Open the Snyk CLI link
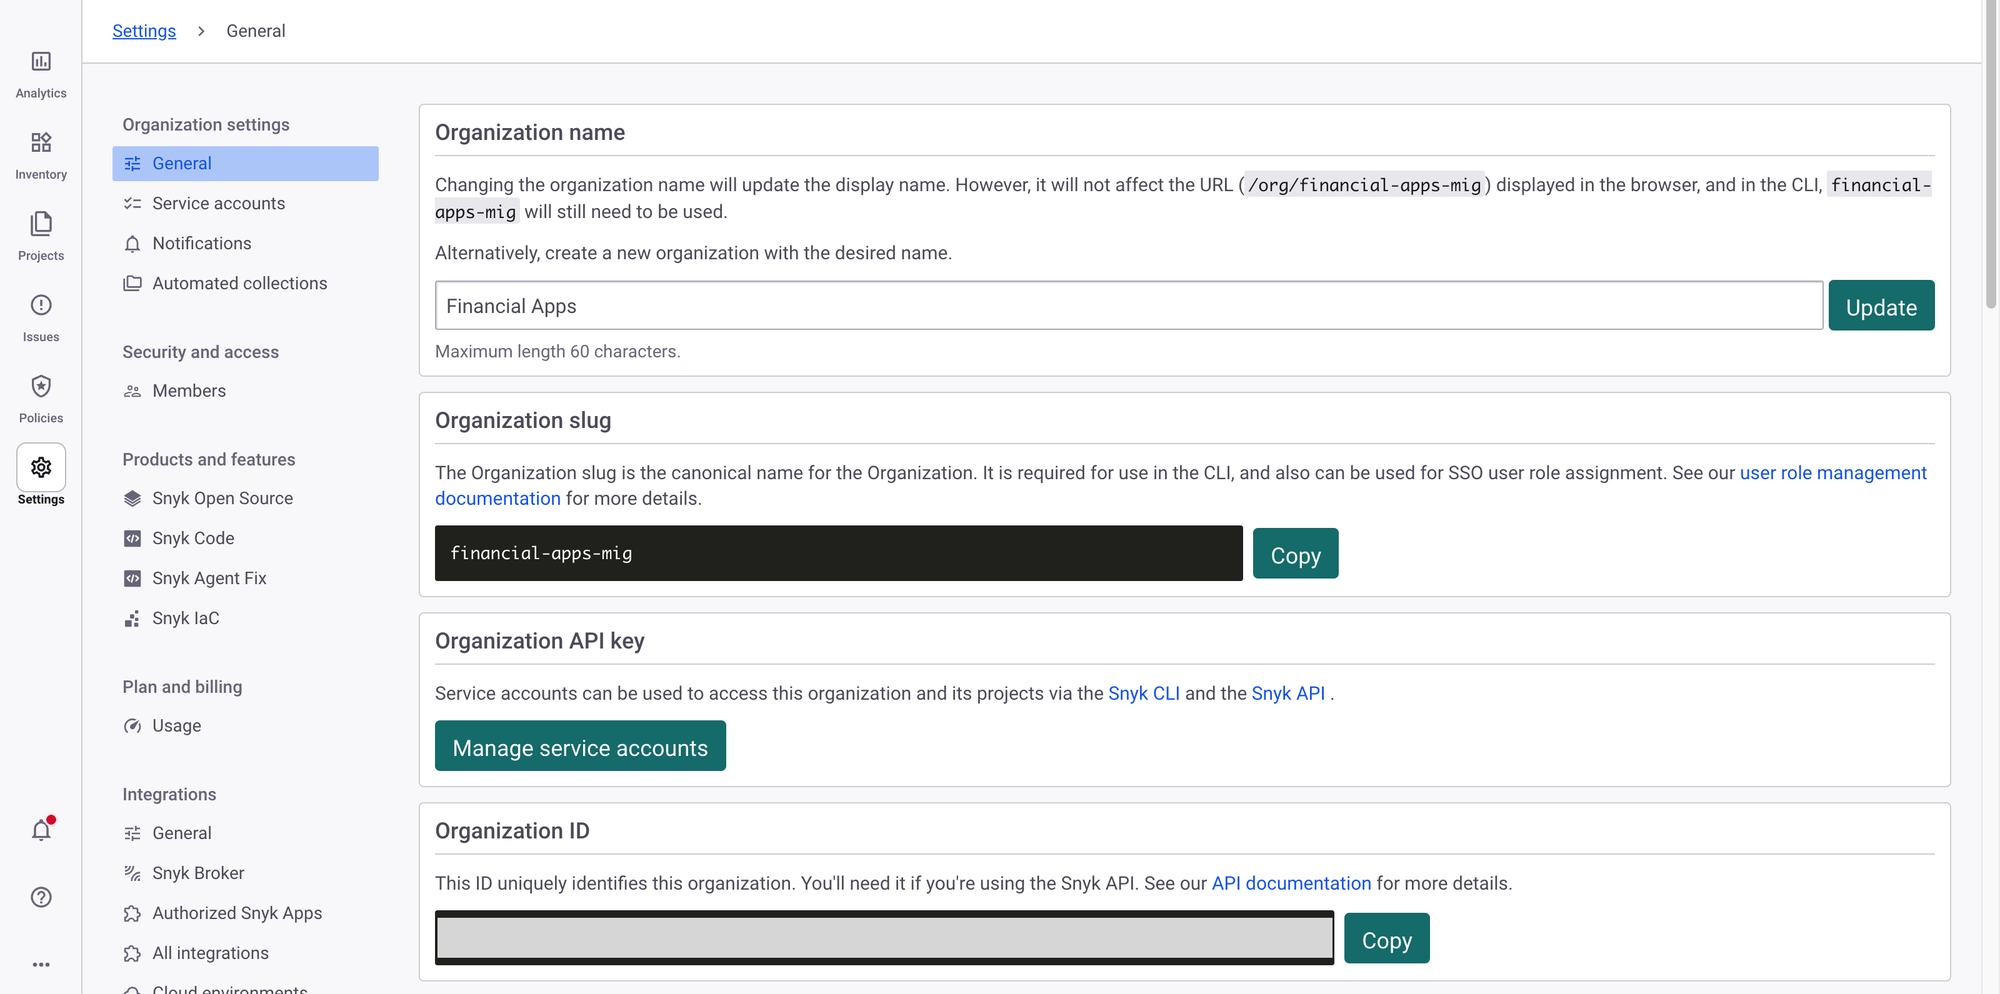Screen dimensions: 2000x994 1144,694
